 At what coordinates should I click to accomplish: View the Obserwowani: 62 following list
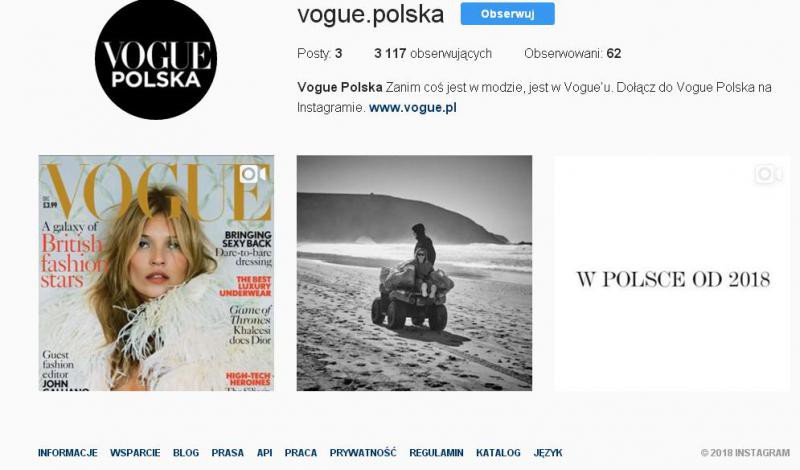572,54
